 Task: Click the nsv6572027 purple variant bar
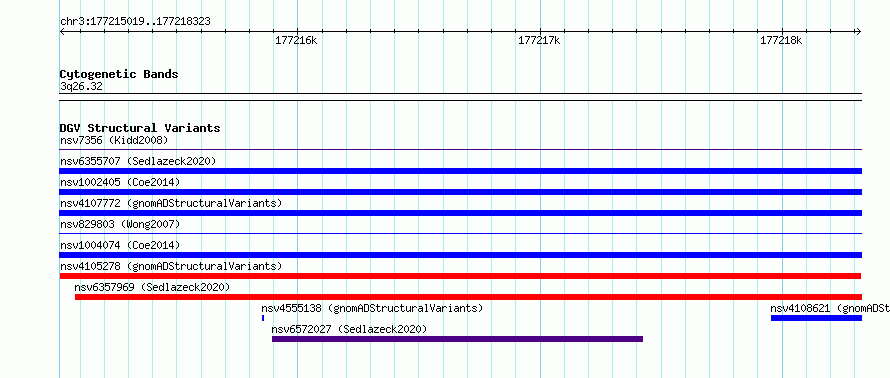coord(457,339)
